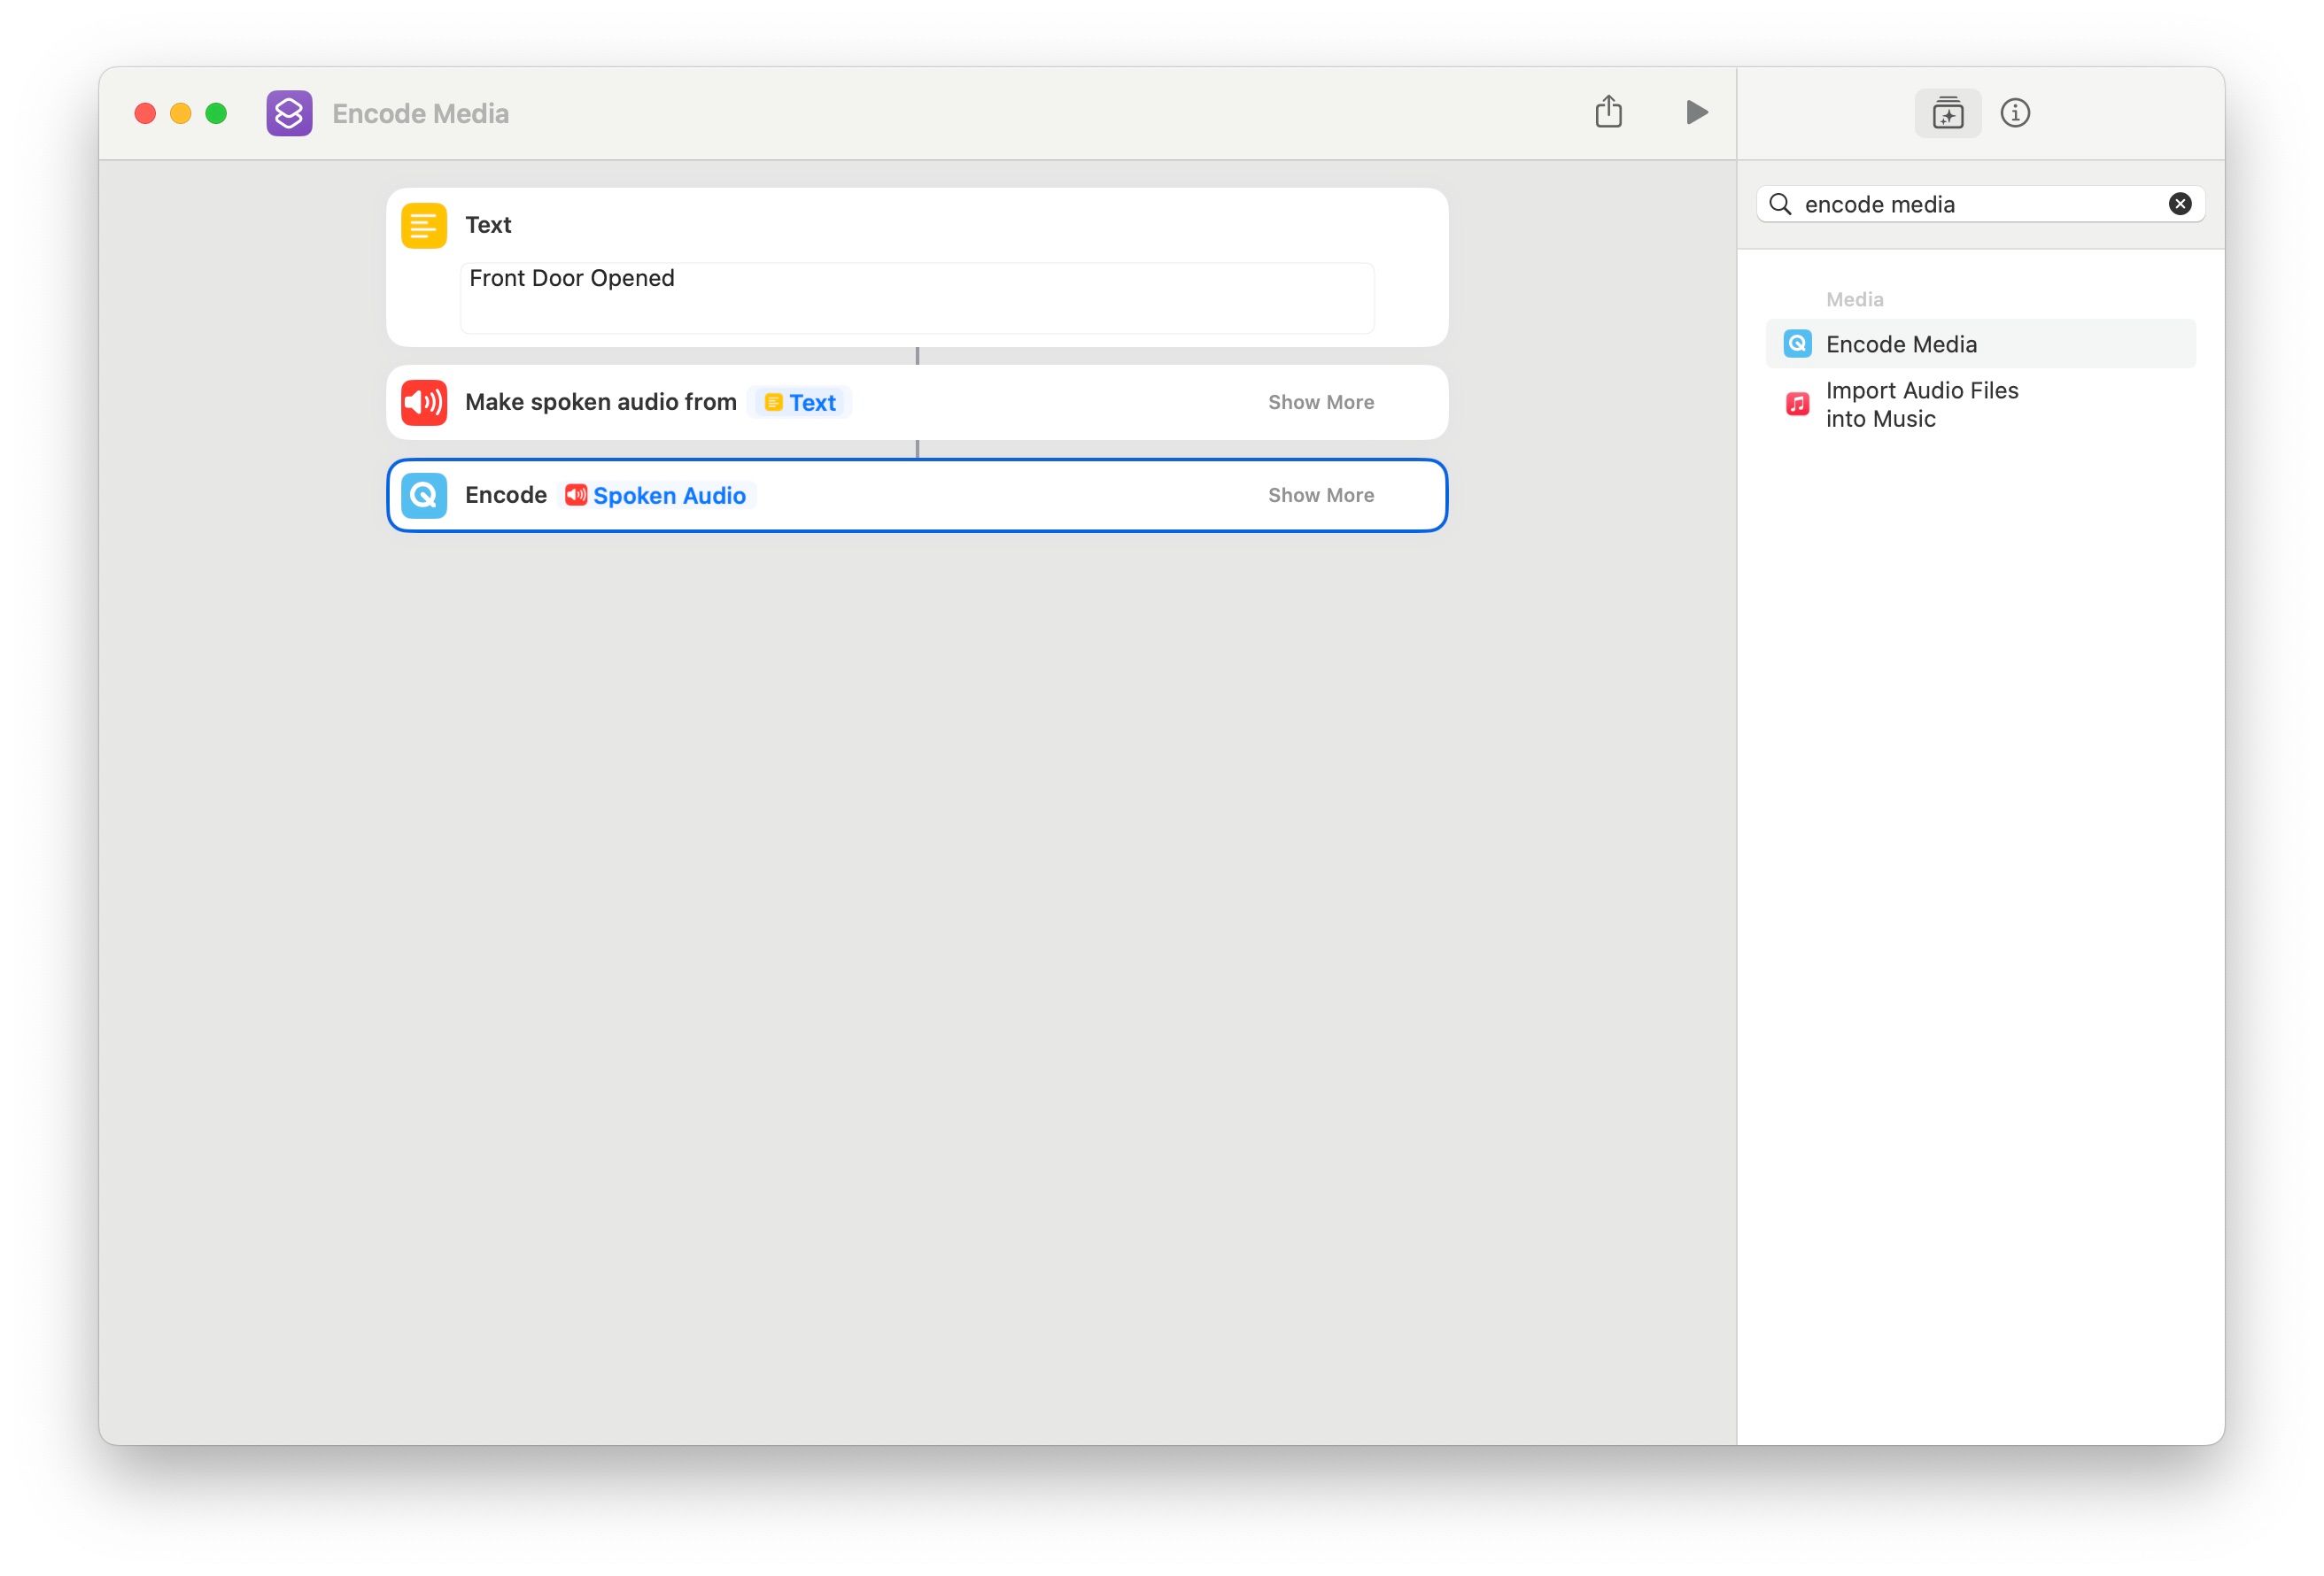The height and width of the screenshot is (1576, 2324).
Task: Select the blue Encode action icon
Action: pos(423,495)
